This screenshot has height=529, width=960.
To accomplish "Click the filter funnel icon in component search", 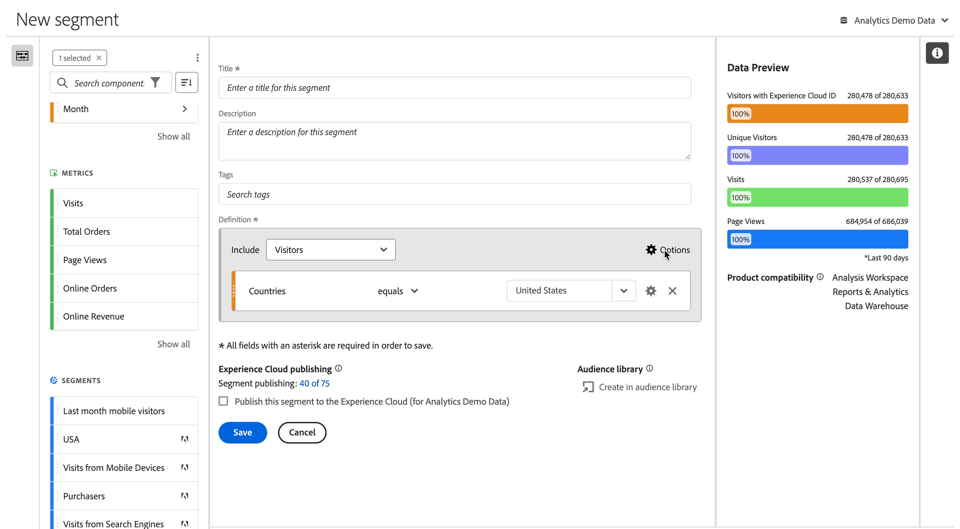I will point(156,83).
